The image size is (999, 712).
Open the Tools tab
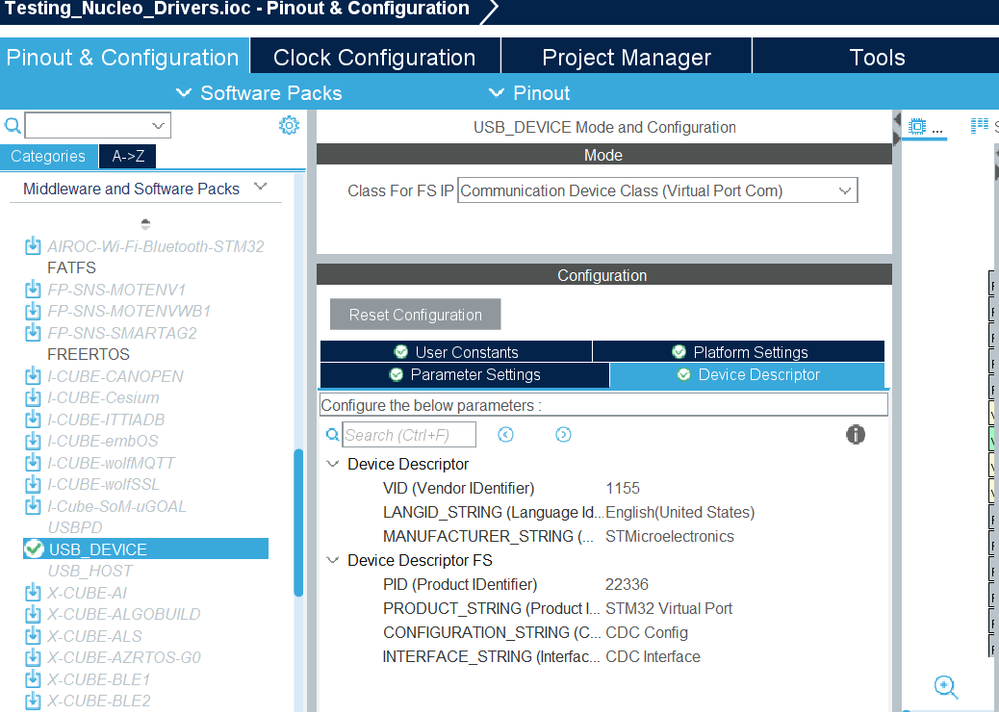coord(877,57)
